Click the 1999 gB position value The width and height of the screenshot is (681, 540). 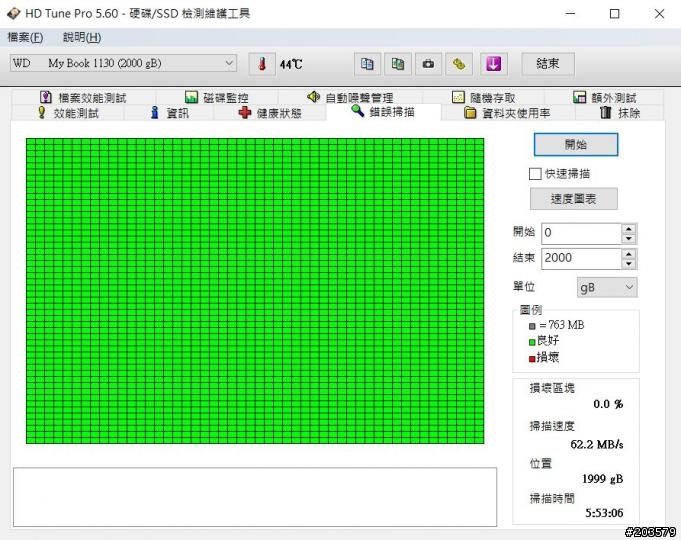(x=602, y=479)
